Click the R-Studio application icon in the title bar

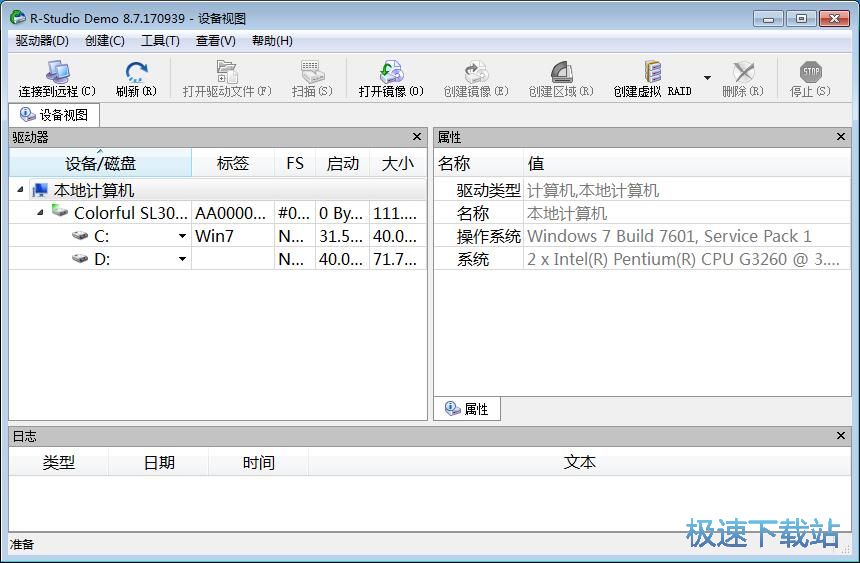18,18
